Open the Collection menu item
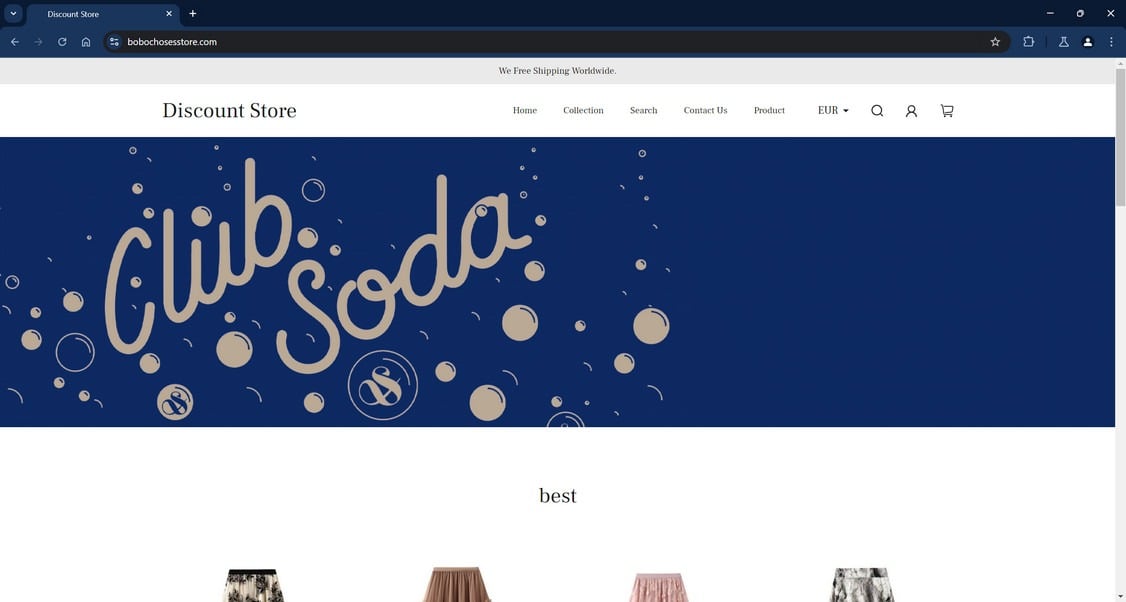This screenshot has width=1126, height=602. (583, 111)
